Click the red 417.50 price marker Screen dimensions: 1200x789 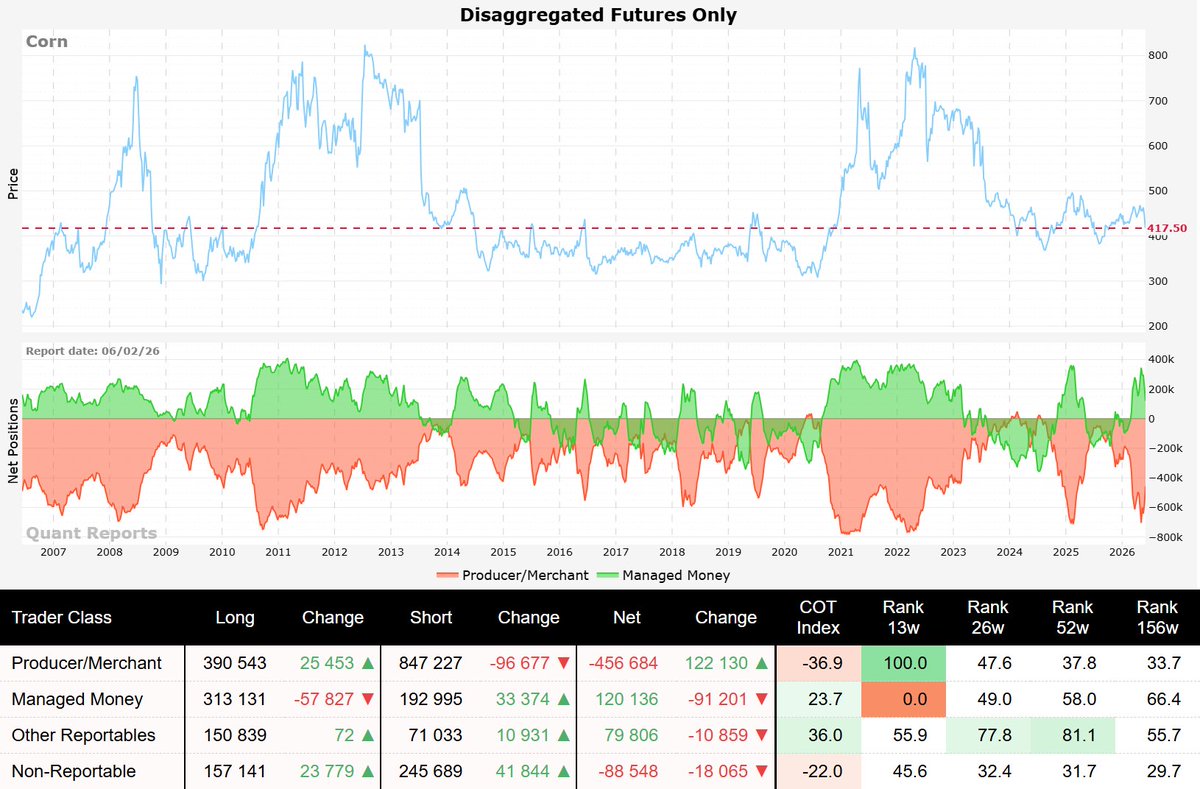(1167, 229)
